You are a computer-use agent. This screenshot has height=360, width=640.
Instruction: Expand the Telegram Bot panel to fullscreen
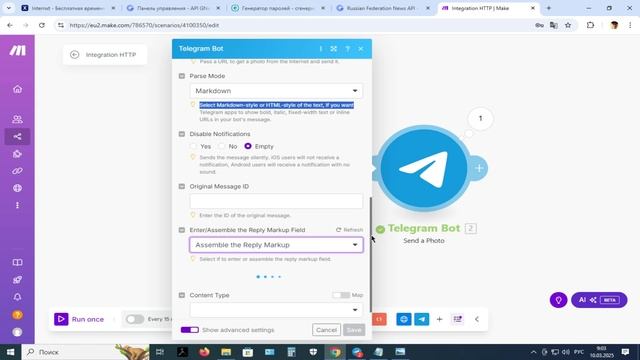333,49
